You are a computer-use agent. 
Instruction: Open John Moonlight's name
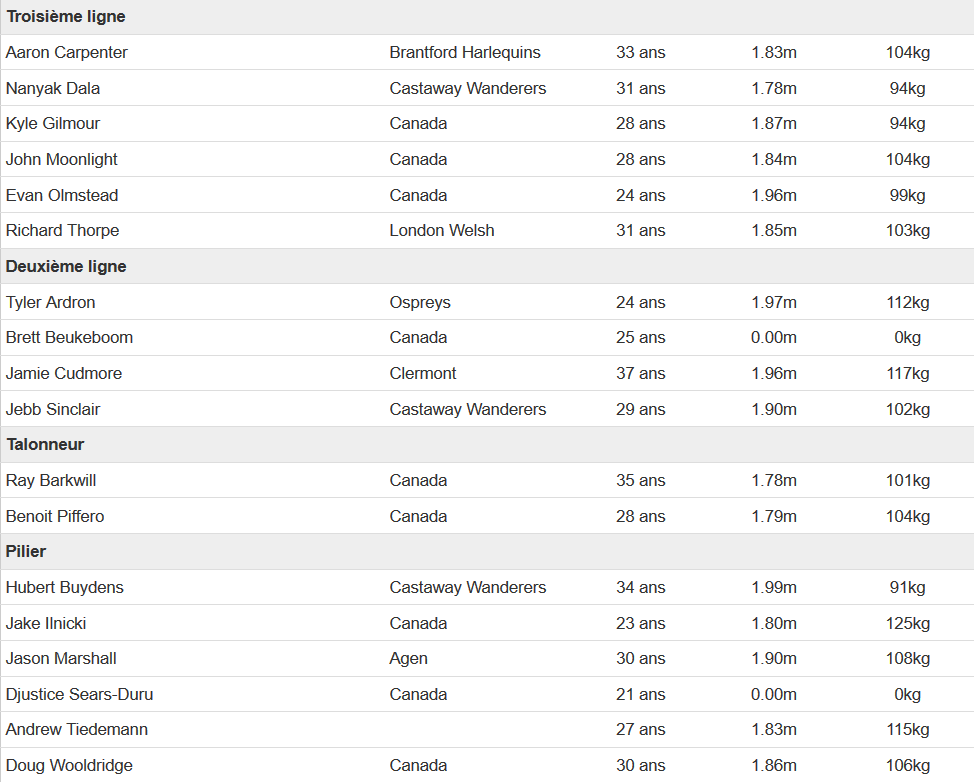[x=61, y=160]
